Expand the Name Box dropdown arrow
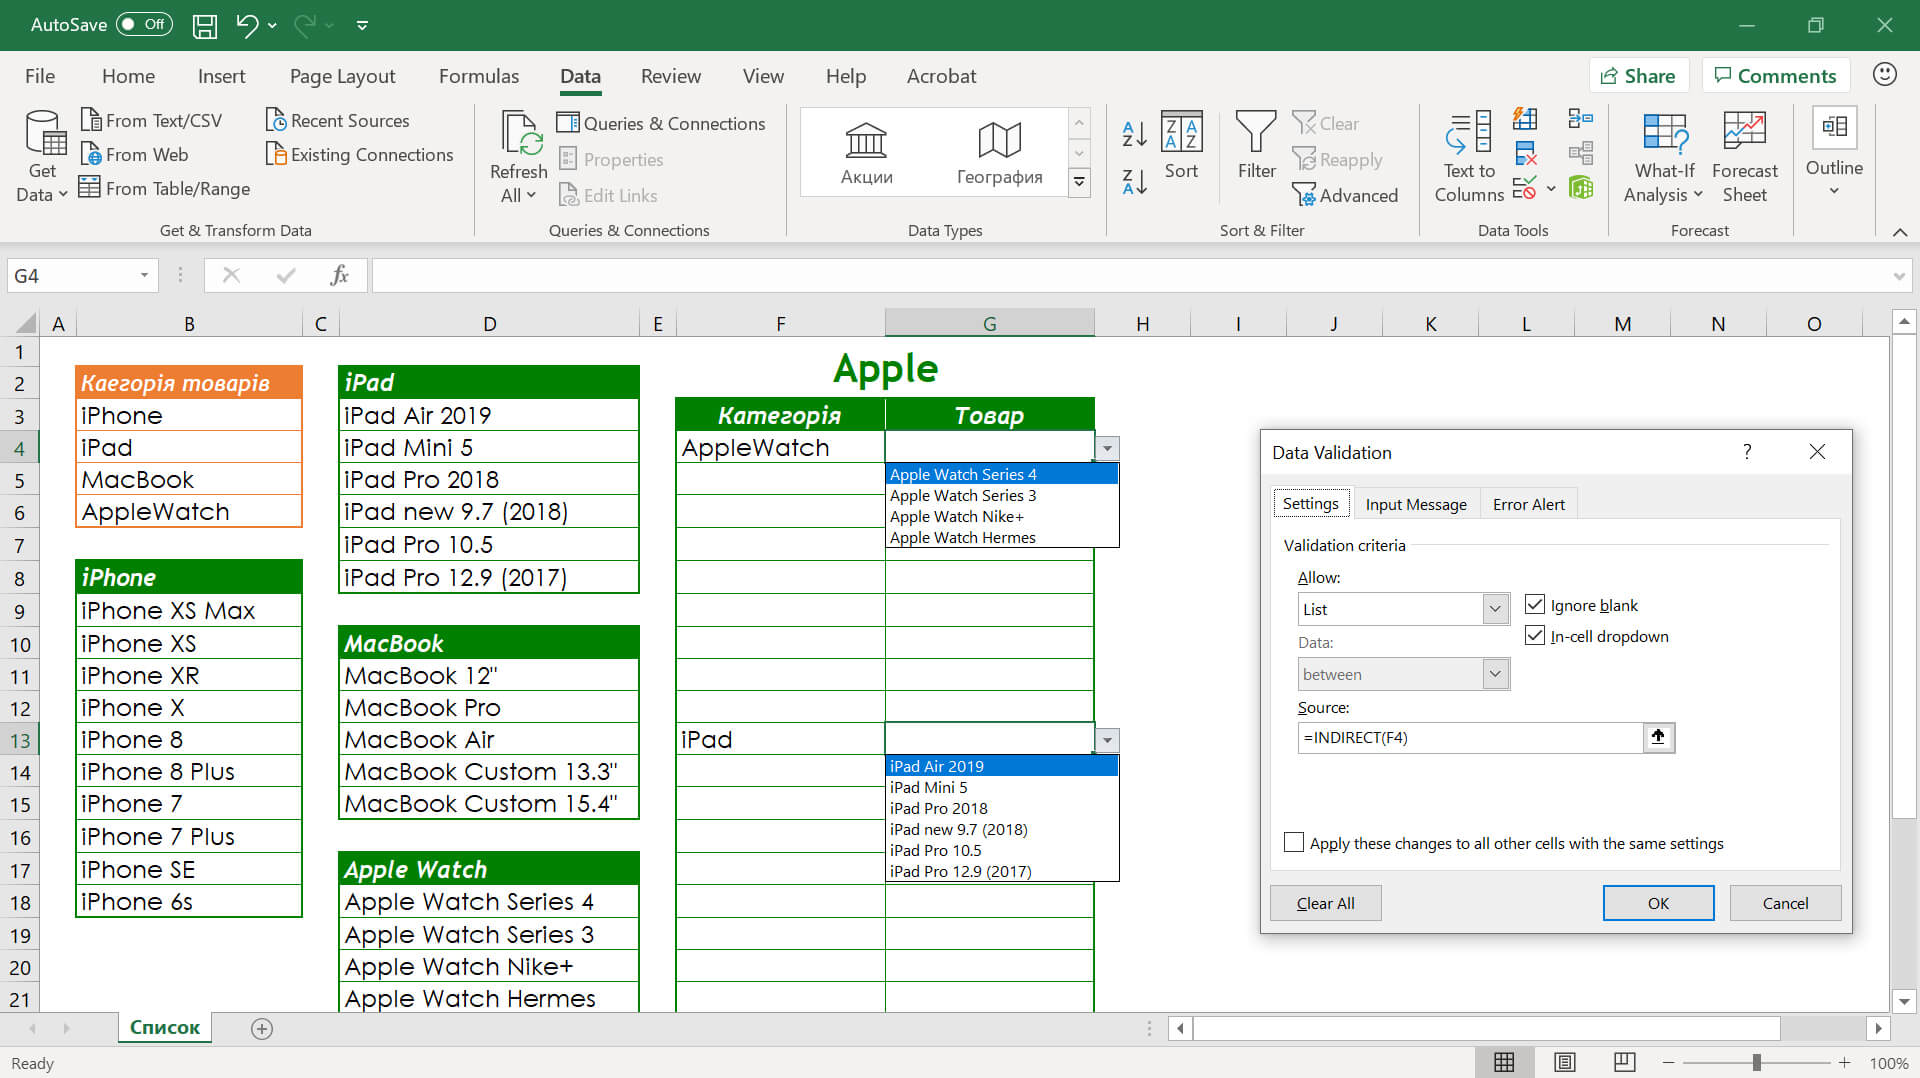Screen dimensions: 1920x1078 [144, 276]
